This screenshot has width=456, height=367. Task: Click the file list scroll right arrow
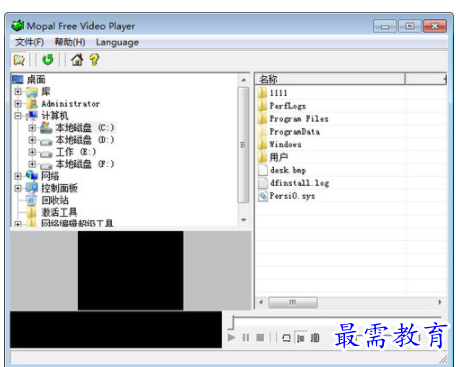pos(440,302)
